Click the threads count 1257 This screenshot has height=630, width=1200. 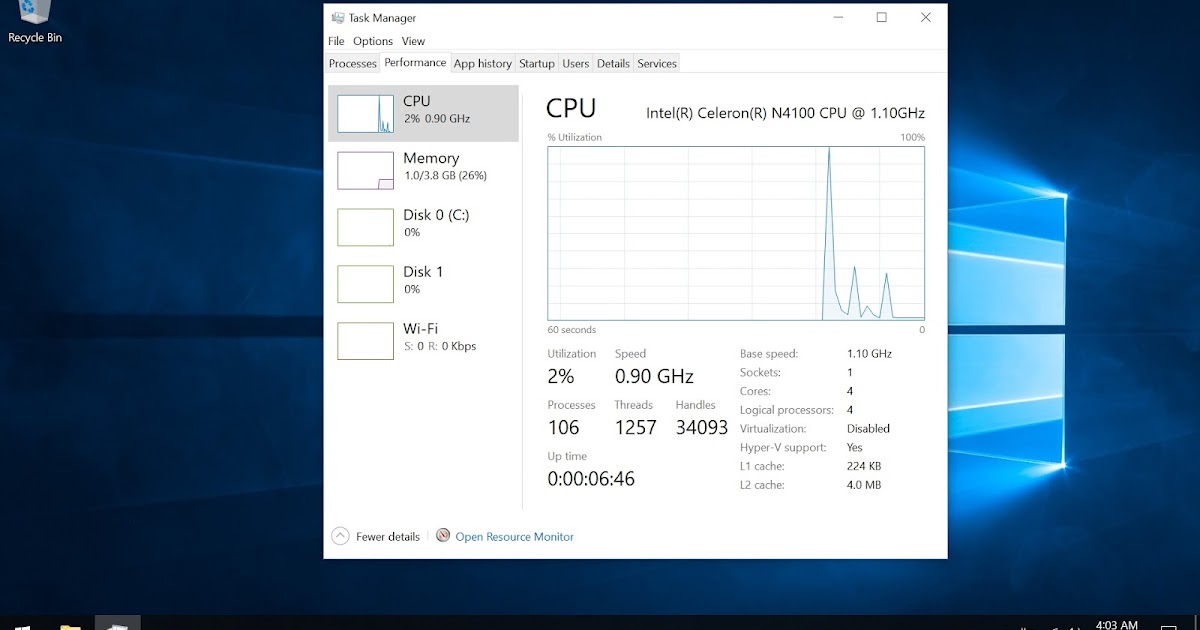(635, 428)
